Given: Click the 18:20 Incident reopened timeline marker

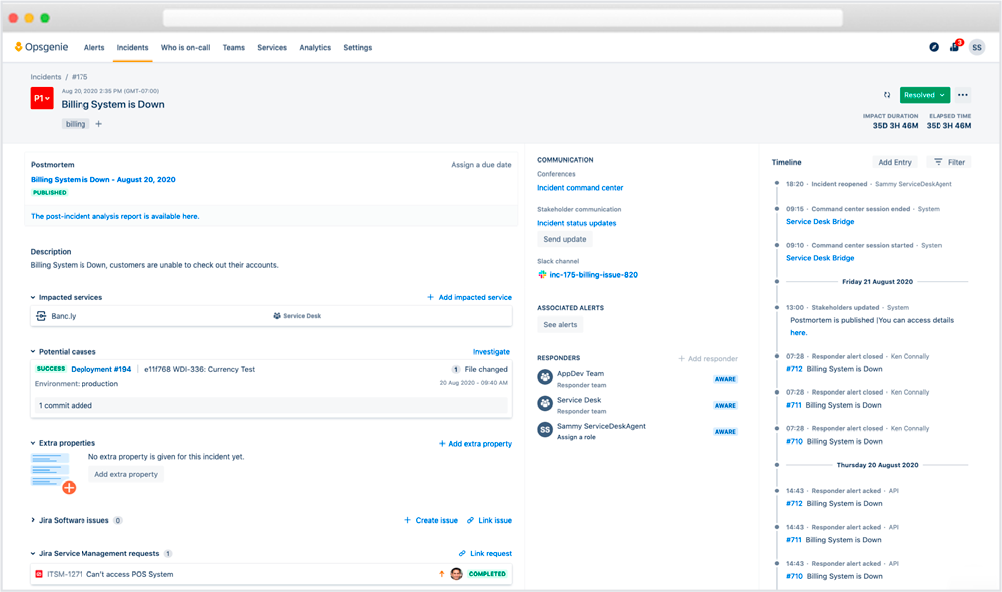Looking at the screenshot, I should 777,183.
